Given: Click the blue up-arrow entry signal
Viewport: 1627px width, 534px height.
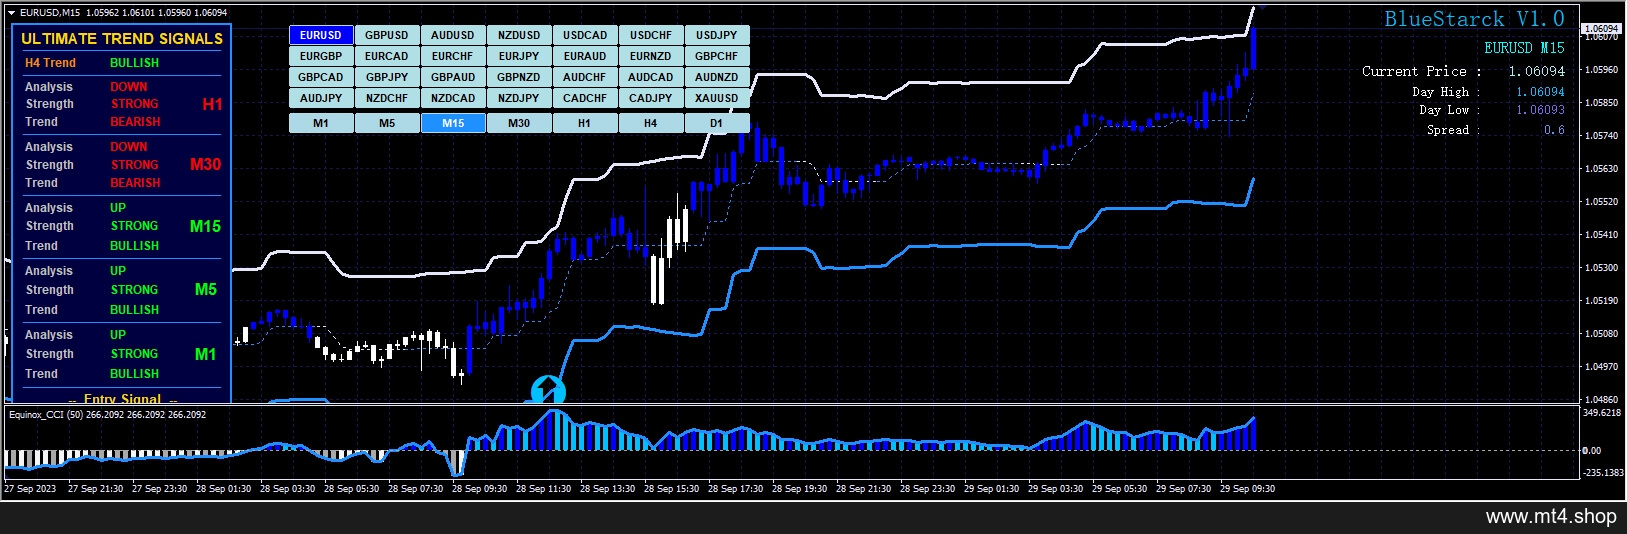Looking at the screenshot, I should click(x=548, y=390).
